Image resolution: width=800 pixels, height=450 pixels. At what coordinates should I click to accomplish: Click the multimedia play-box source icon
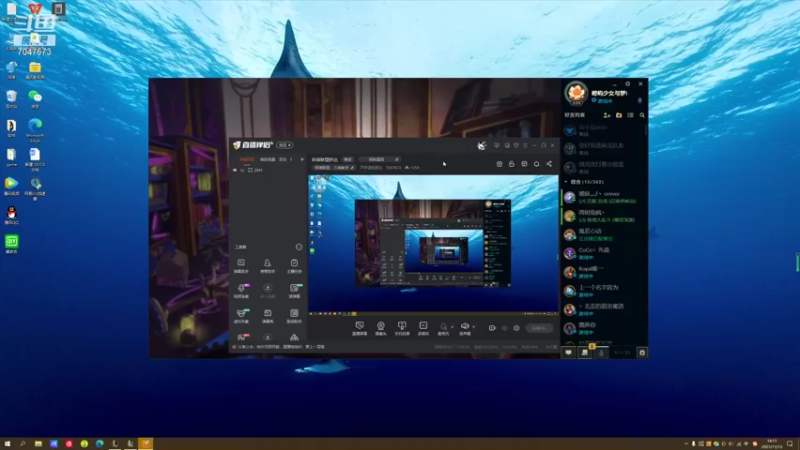pos(423,326)
